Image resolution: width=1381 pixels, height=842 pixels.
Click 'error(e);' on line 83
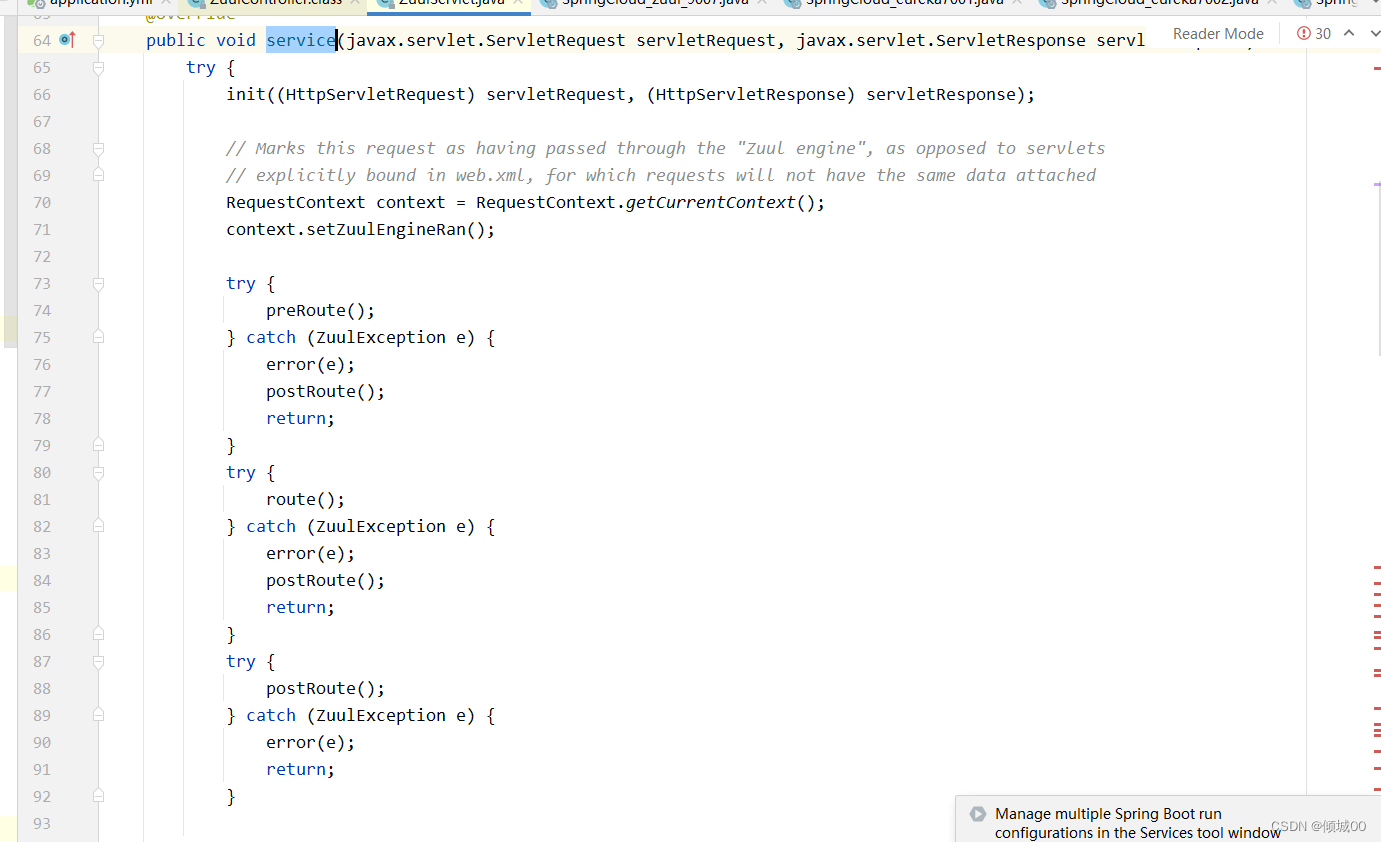click(x=311, y=553)
